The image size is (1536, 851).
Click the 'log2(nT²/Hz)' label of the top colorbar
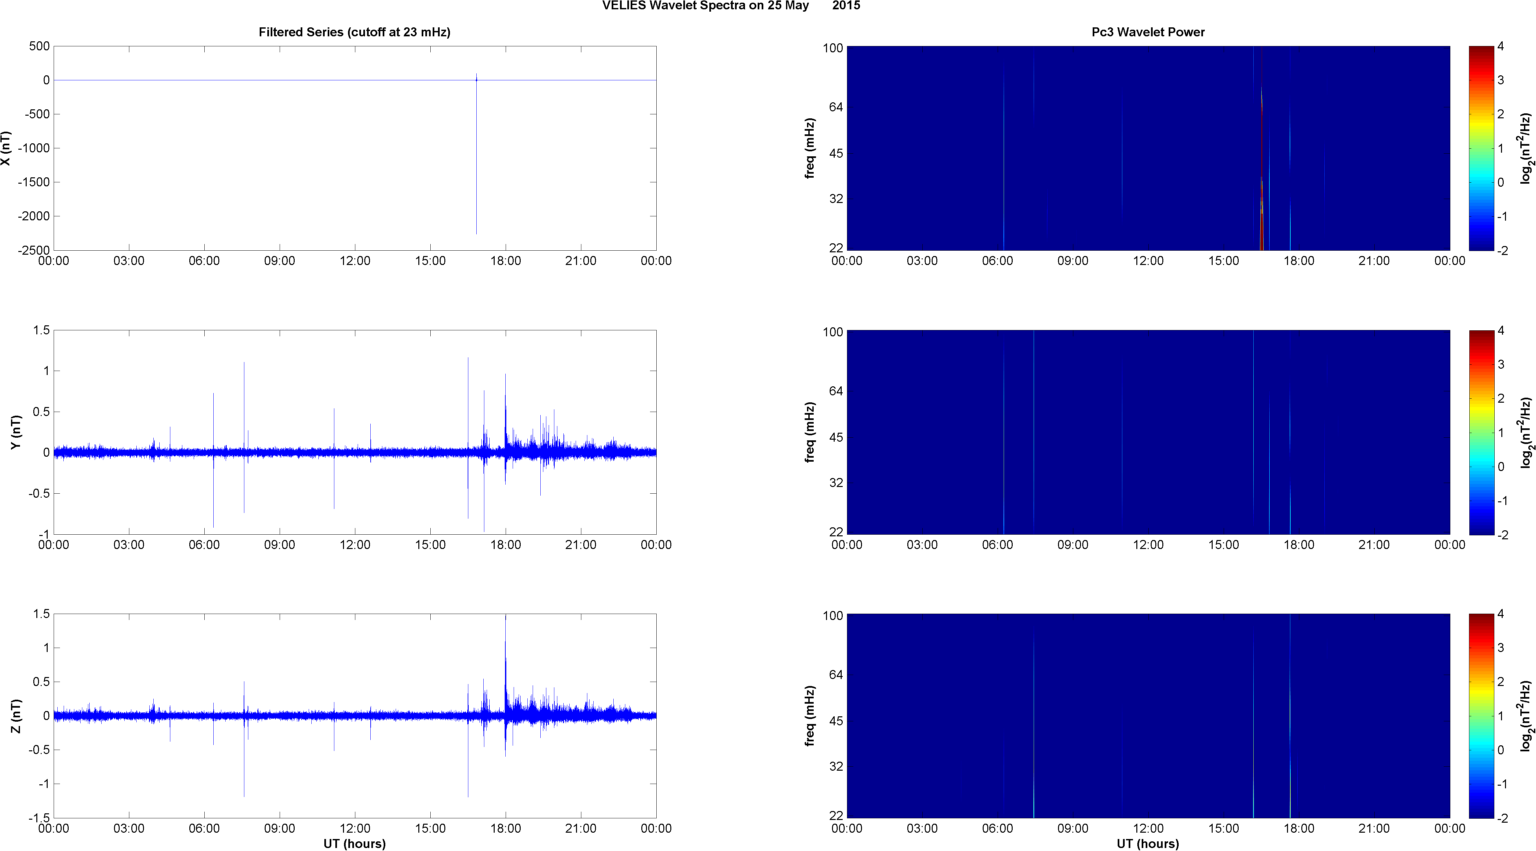pyautogui.click(x=1526, y=148)
